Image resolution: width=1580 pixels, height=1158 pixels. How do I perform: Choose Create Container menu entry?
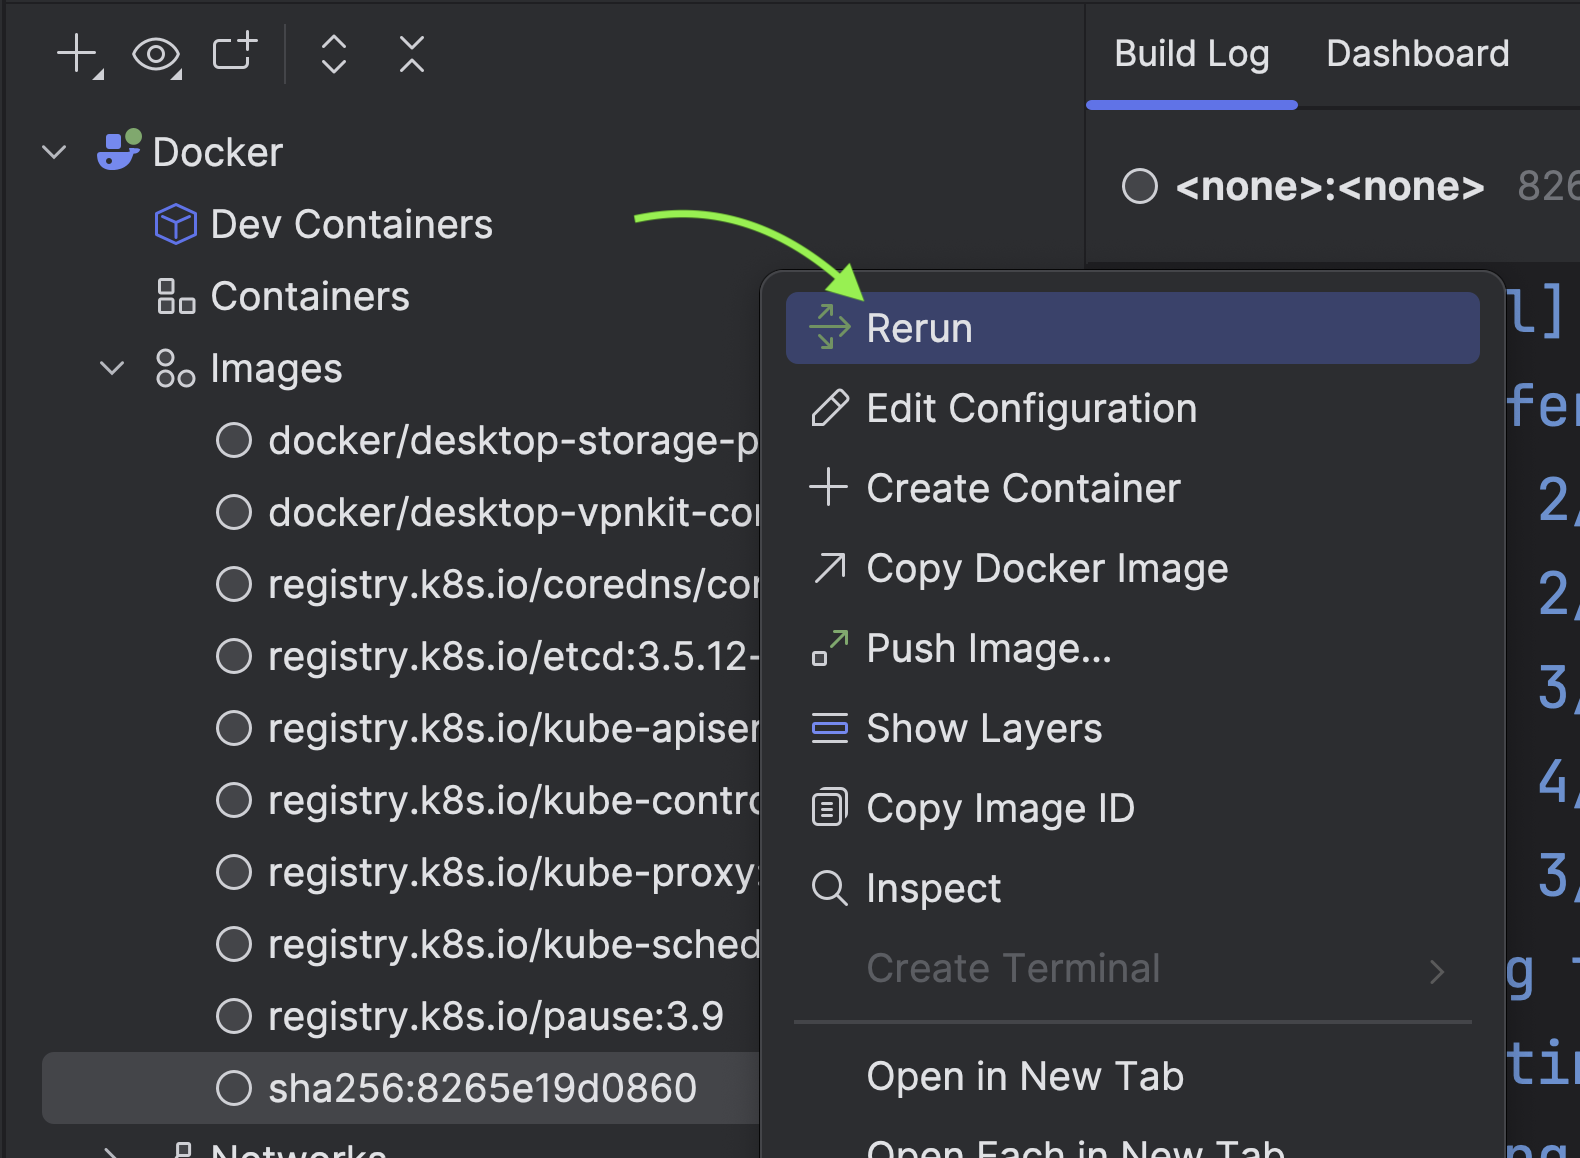point(1133,488)
